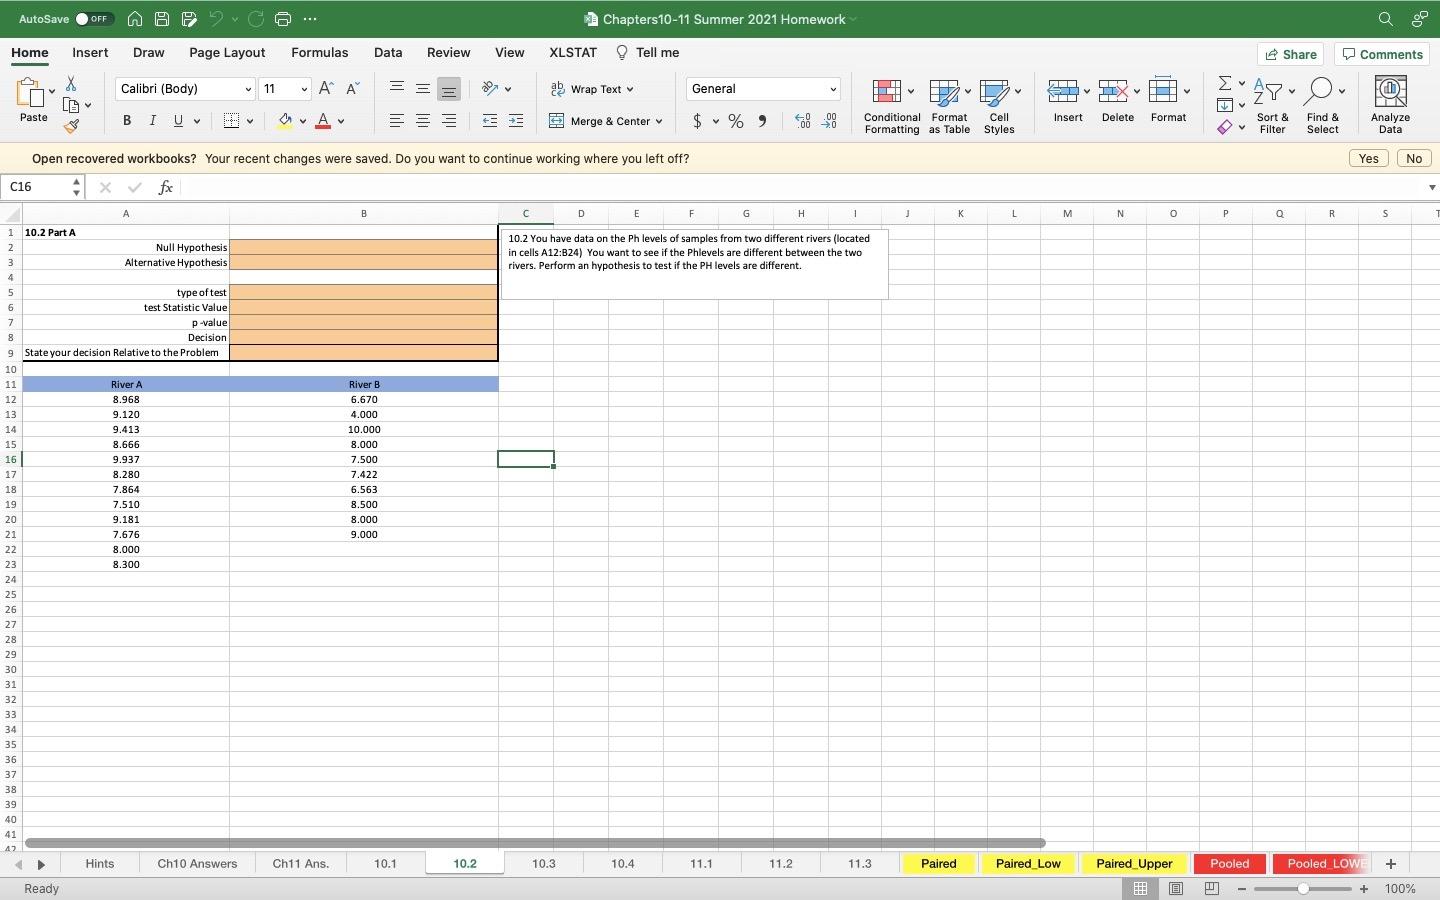The image size is (1440, 900).
Task: Apply the yellow fill color
Action: pyautogui.click(x=285, y=121)
